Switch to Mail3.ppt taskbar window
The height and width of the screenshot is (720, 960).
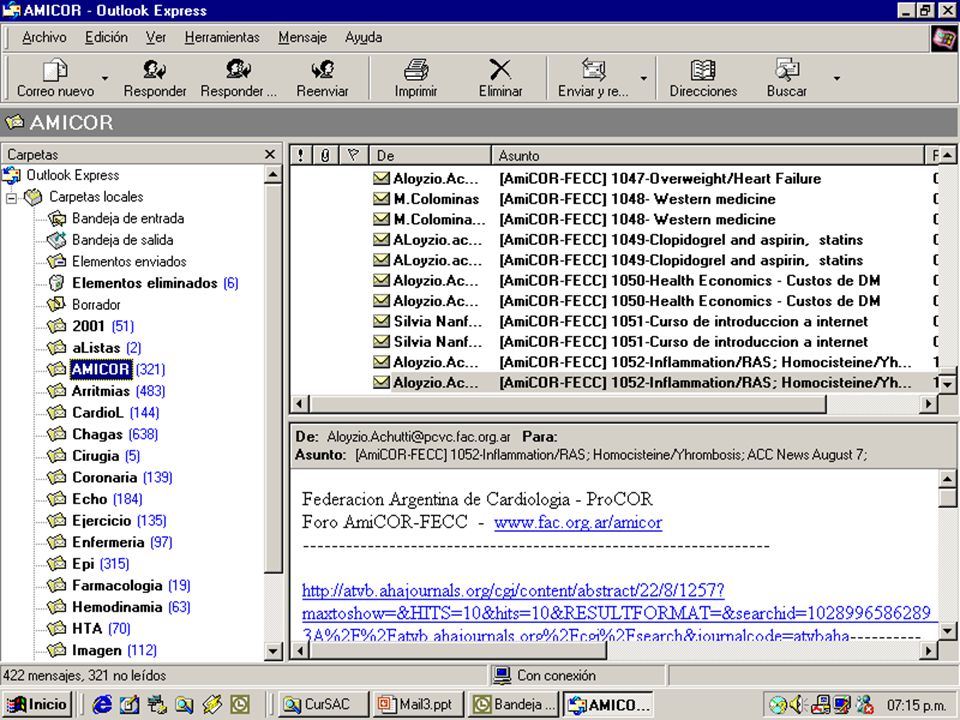point(419,705)
